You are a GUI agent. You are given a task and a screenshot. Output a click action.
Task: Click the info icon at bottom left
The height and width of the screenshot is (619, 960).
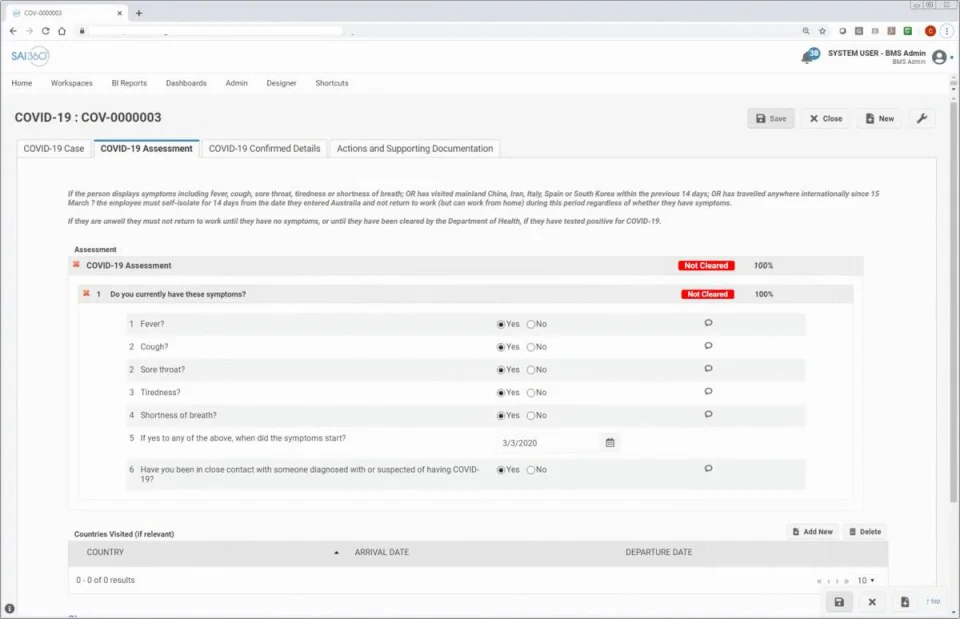[10, 608]
